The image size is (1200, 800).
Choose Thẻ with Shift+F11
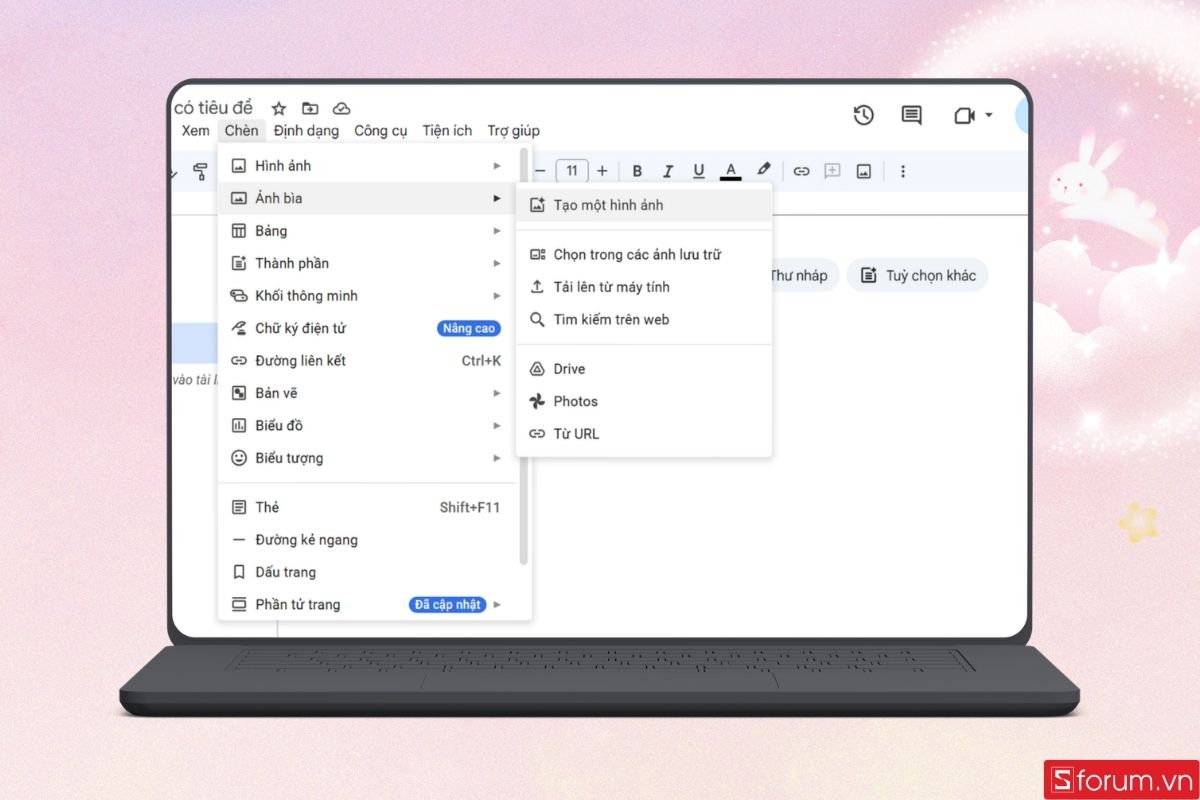(368, 507)
